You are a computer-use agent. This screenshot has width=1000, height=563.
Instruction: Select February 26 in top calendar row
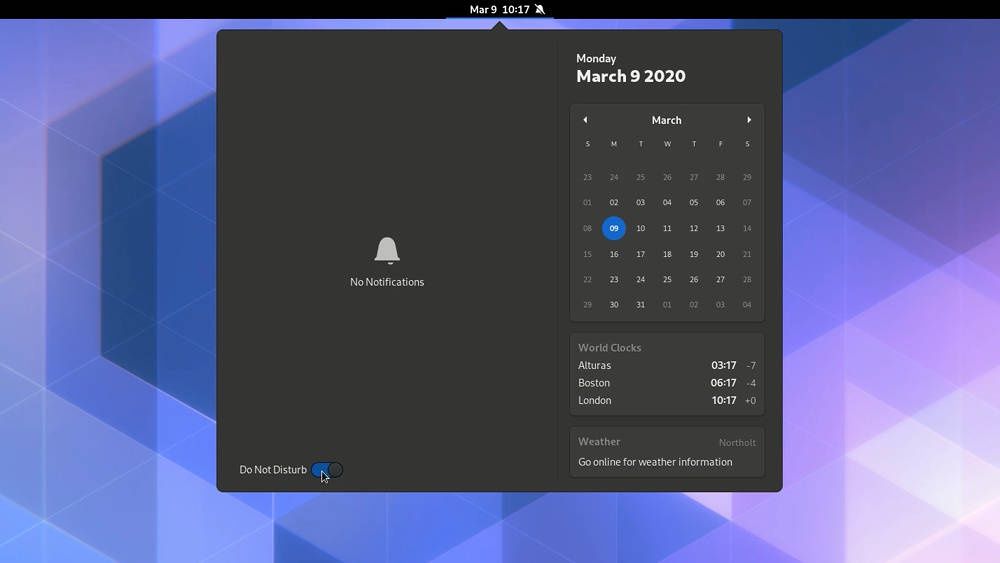[667, 177]
